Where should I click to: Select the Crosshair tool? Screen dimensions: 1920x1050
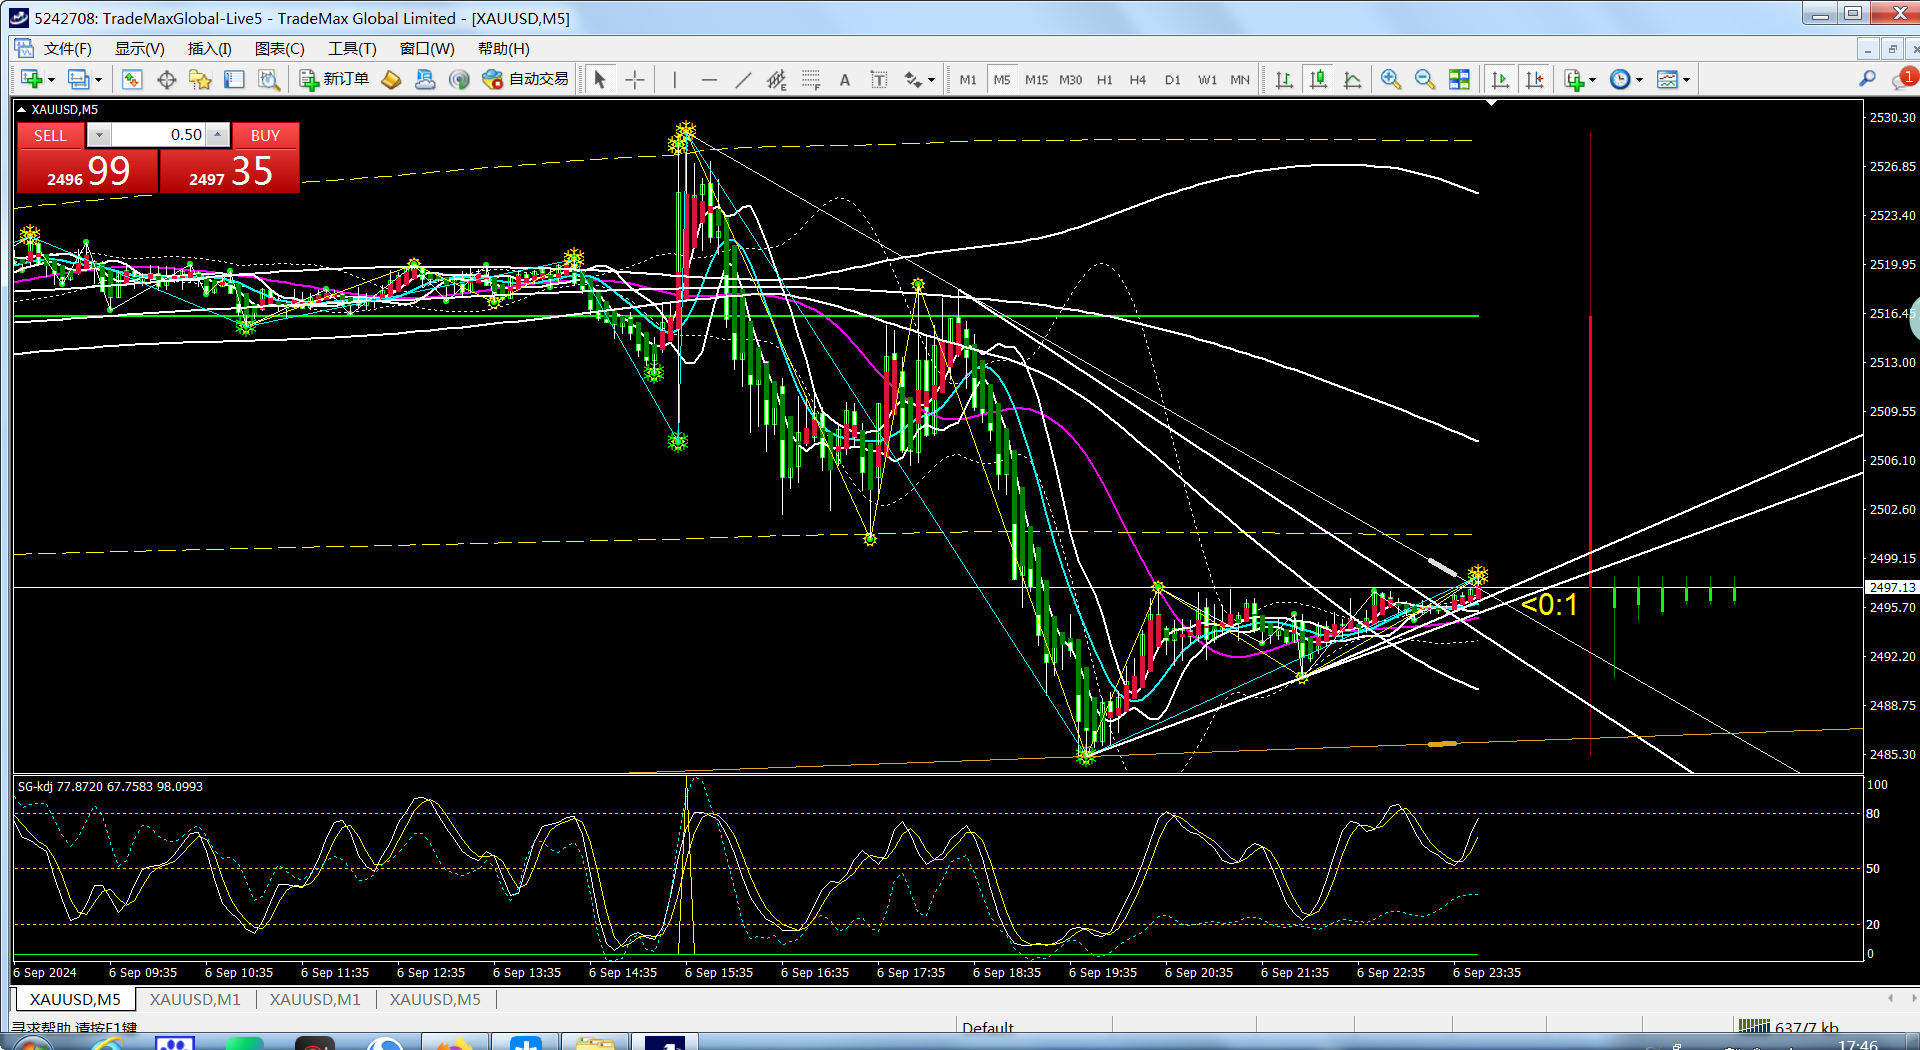[x=634, y=80]
